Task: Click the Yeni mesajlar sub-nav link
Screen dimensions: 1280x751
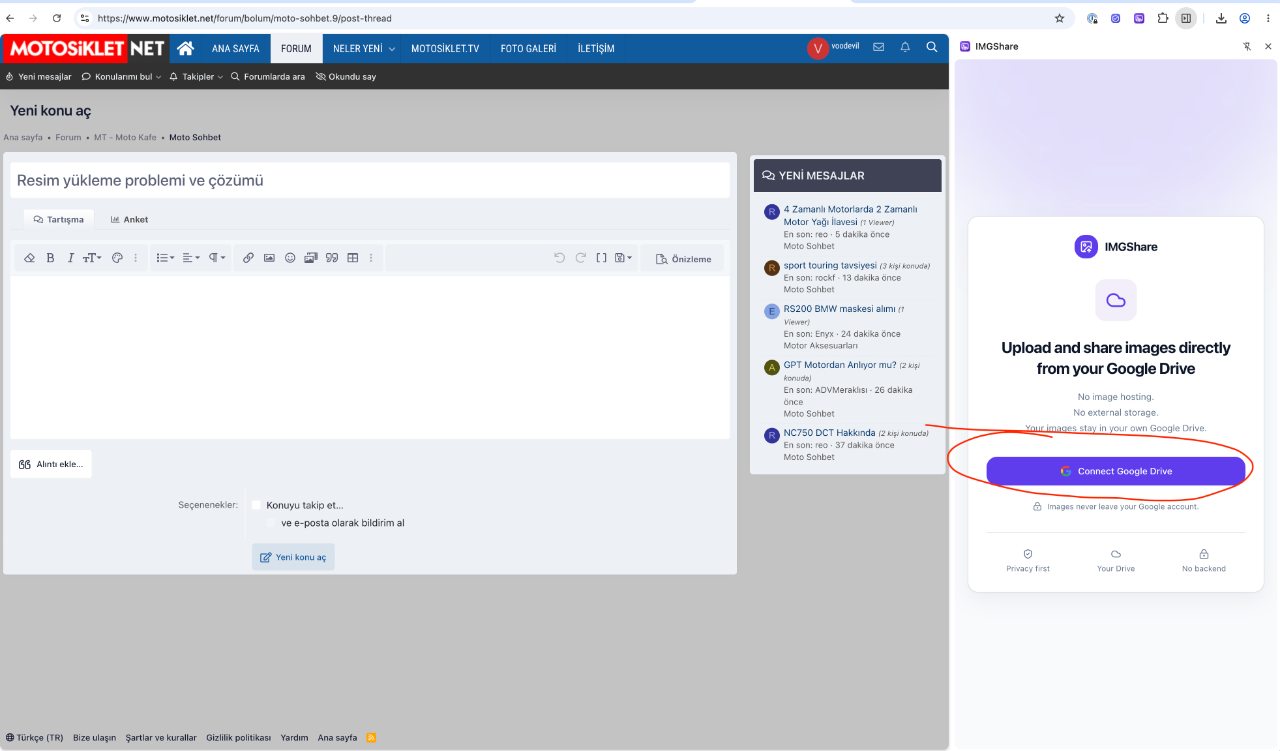Action: 38,77
